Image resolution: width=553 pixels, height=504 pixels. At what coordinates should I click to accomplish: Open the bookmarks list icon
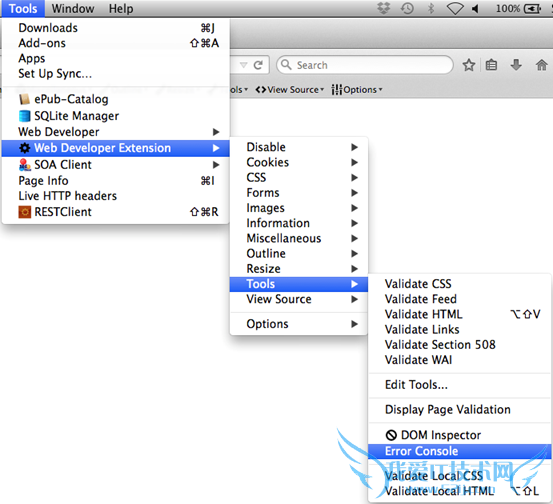[x=491, y=65]
